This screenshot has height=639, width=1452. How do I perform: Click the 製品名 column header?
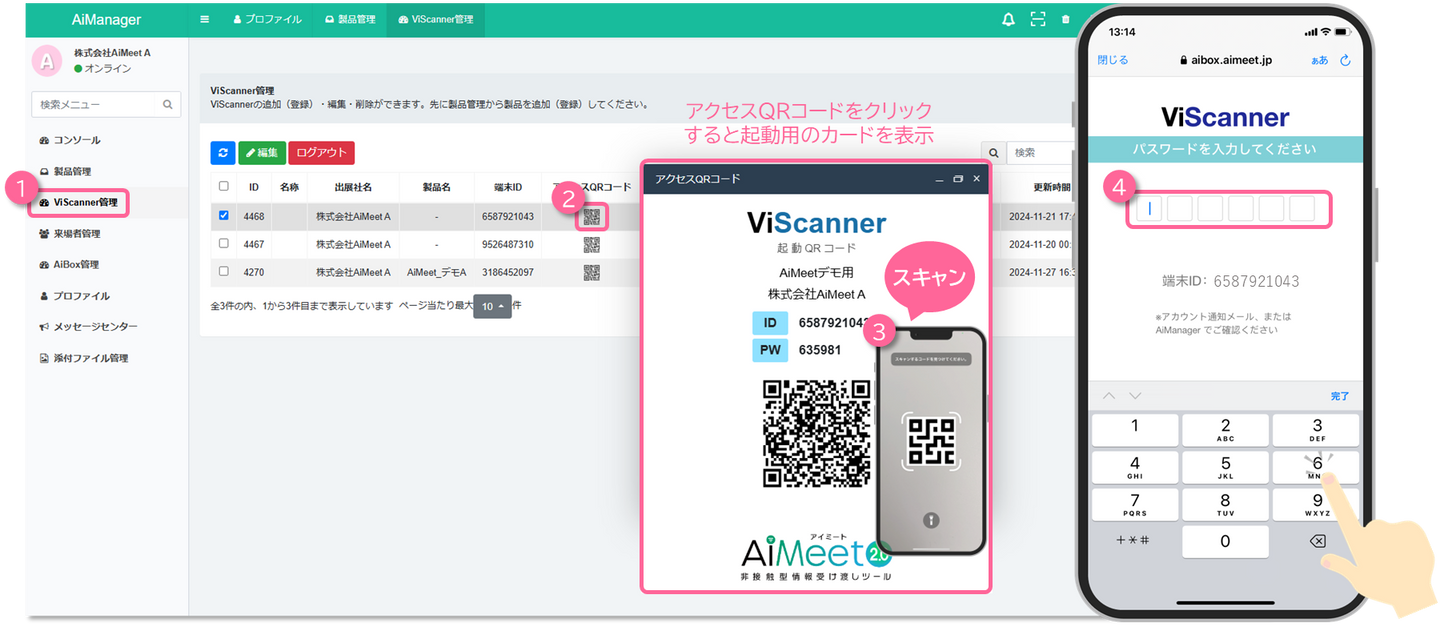point(436,187)
